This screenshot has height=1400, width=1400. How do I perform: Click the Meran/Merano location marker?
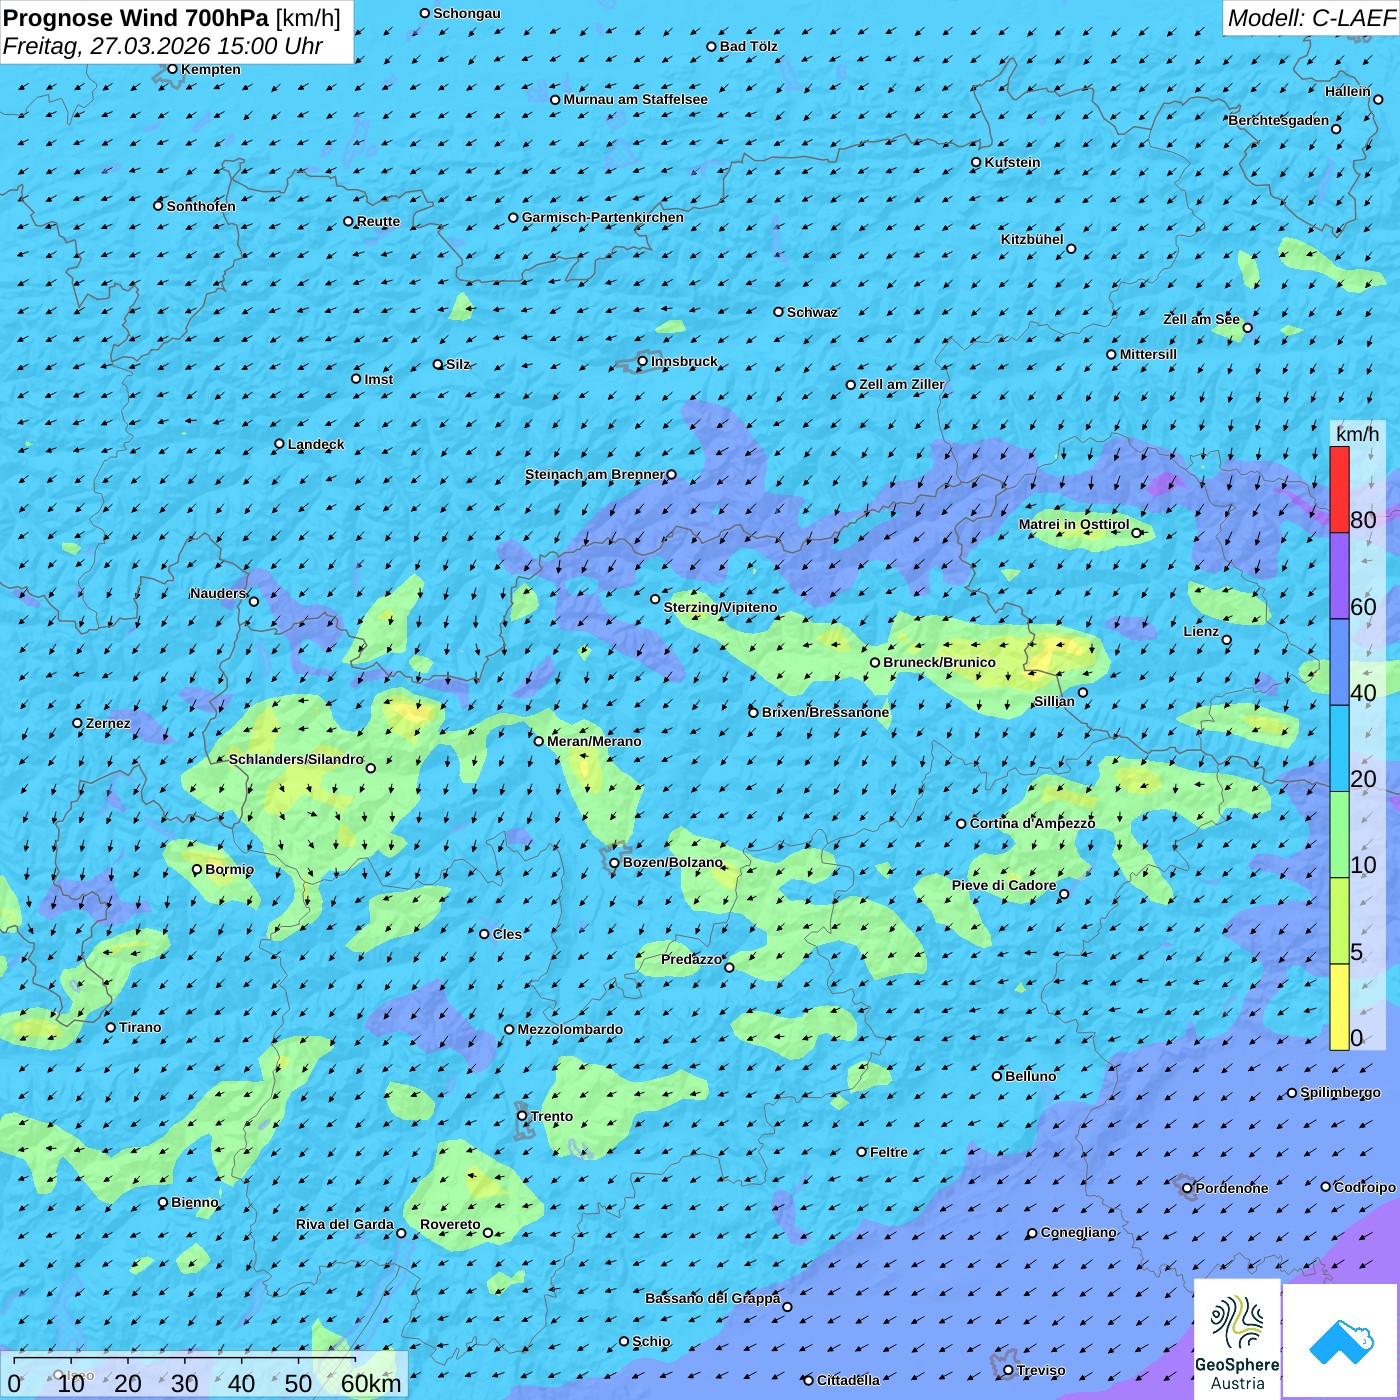[539, 741]
